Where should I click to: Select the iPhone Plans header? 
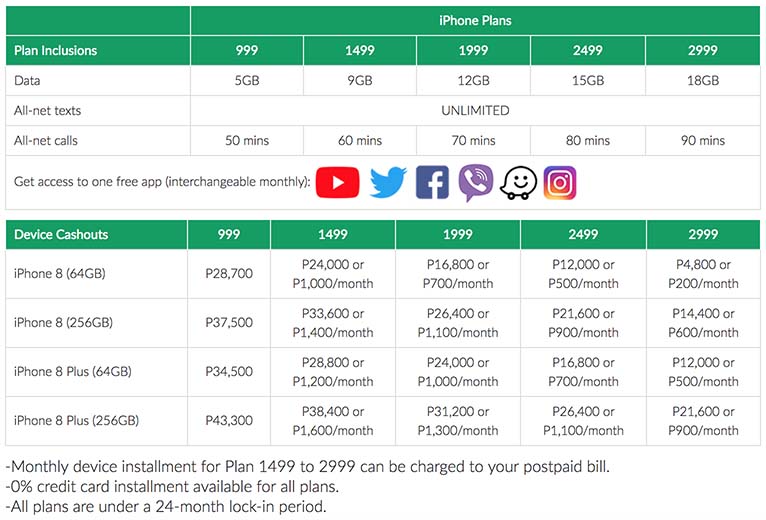pos(475,21)
